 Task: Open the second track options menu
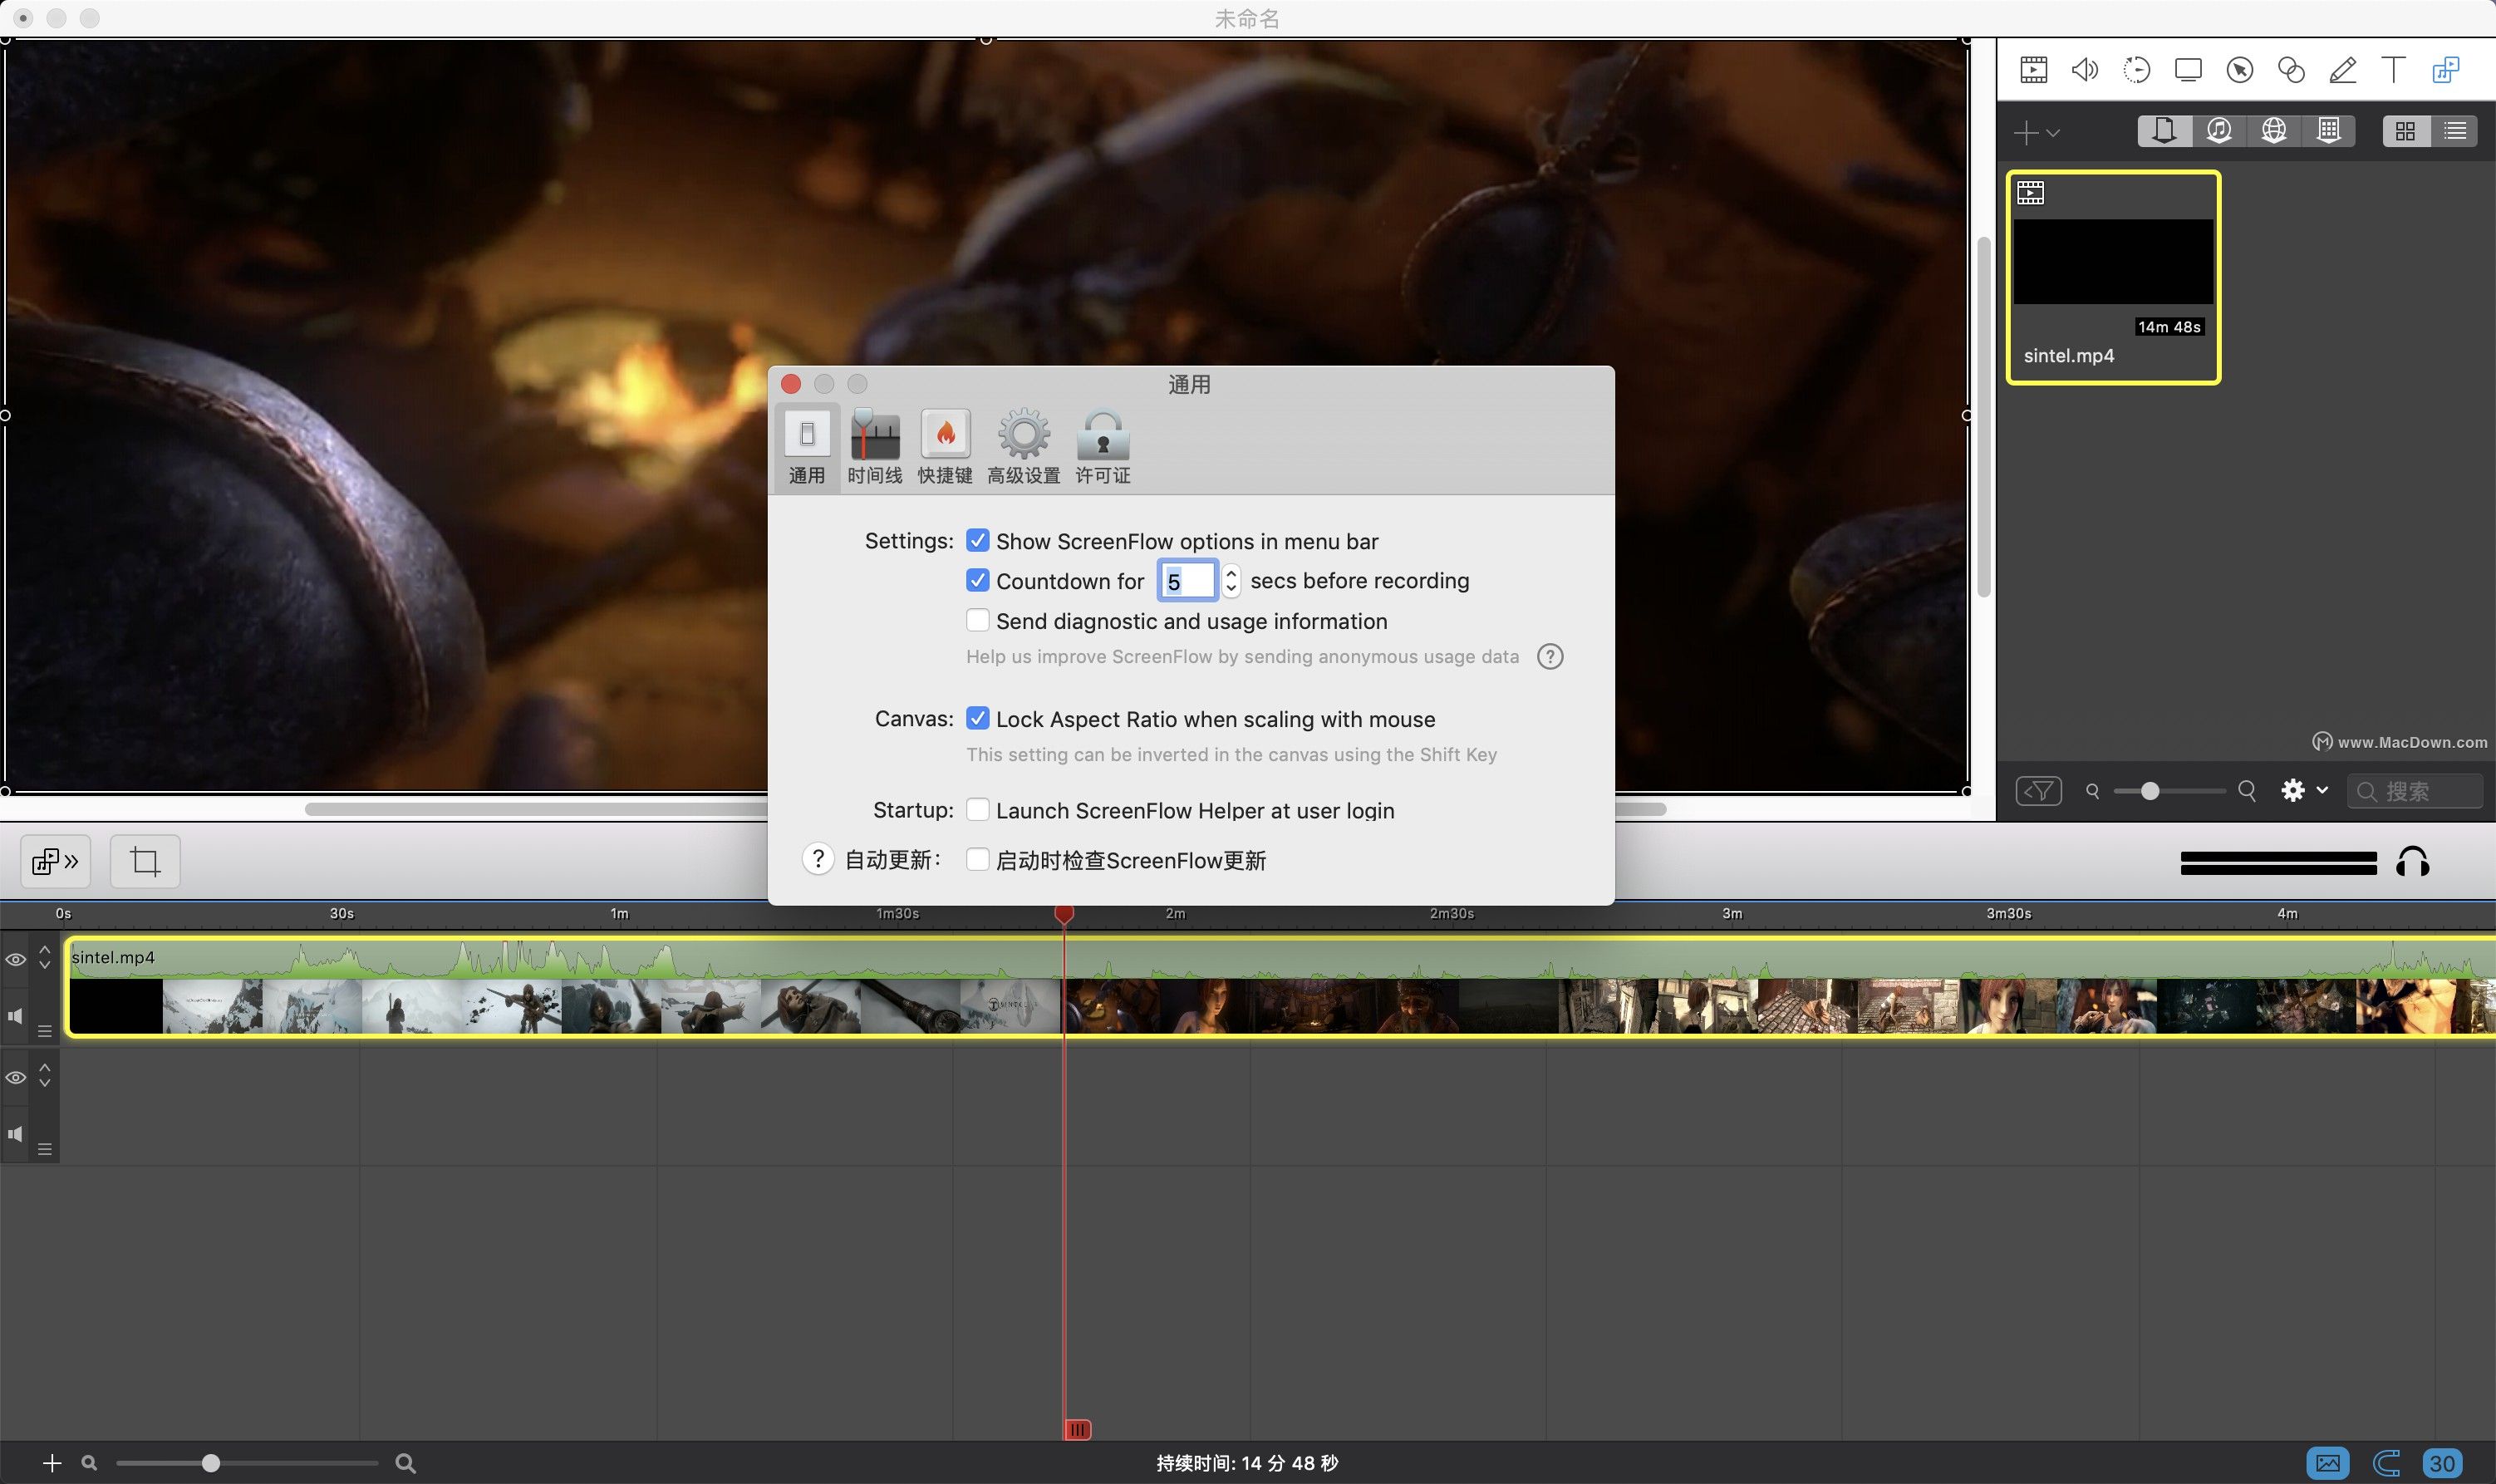coord(44,1149)
